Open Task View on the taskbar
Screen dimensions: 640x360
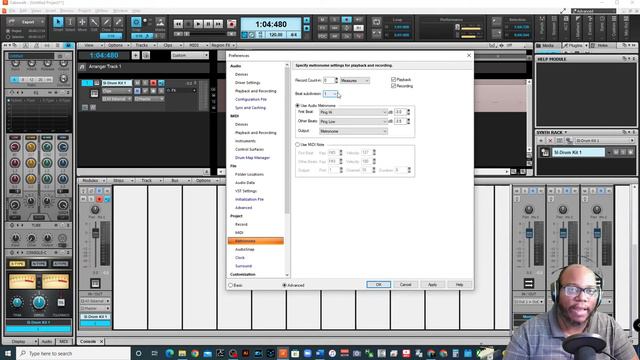click(154, 353)
